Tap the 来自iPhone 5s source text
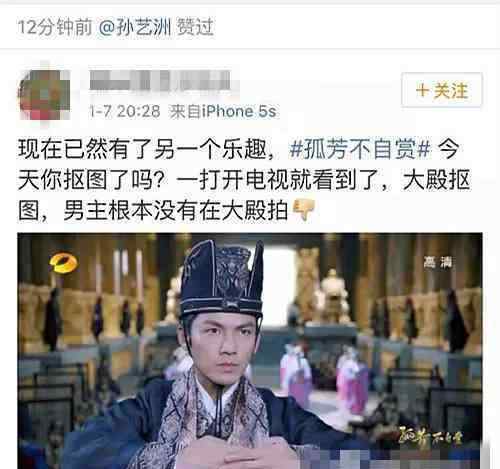The width and height of the screenshot is (500, 469). tap(223, 111)
